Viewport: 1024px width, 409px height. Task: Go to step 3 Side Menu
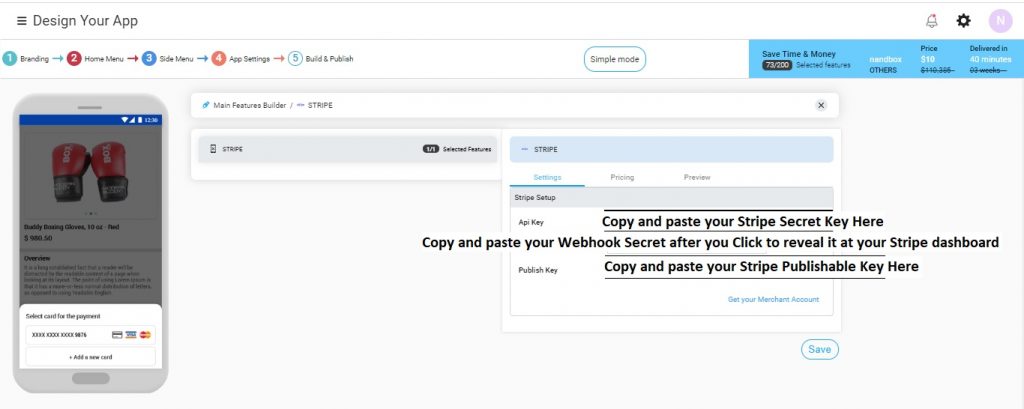(168, 59)
